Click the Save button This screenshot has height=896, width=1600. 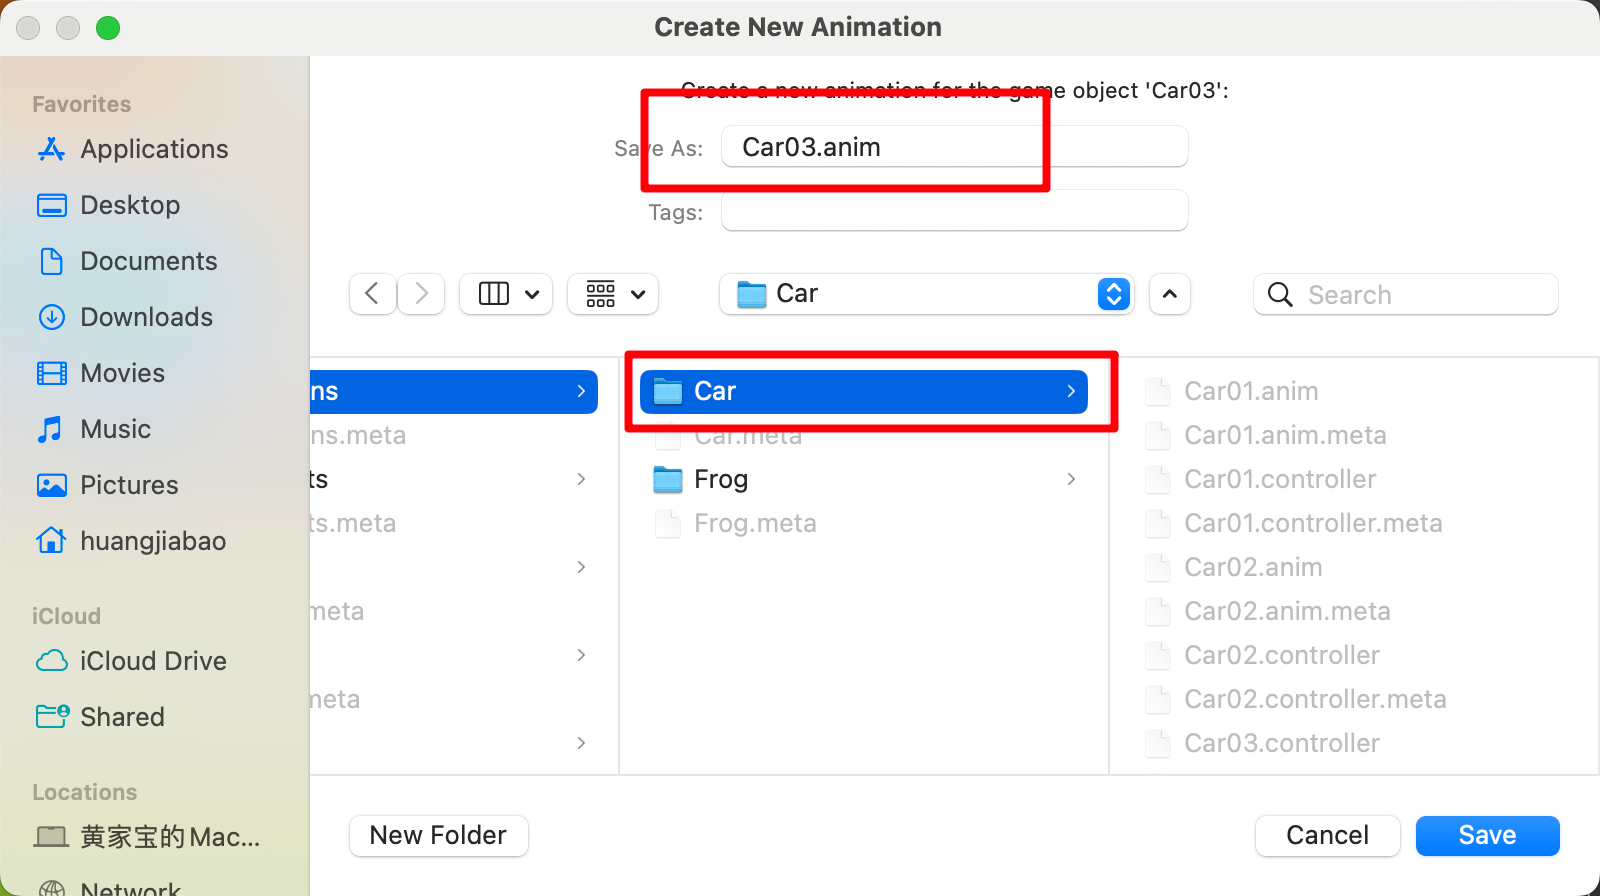[1487, 835]
